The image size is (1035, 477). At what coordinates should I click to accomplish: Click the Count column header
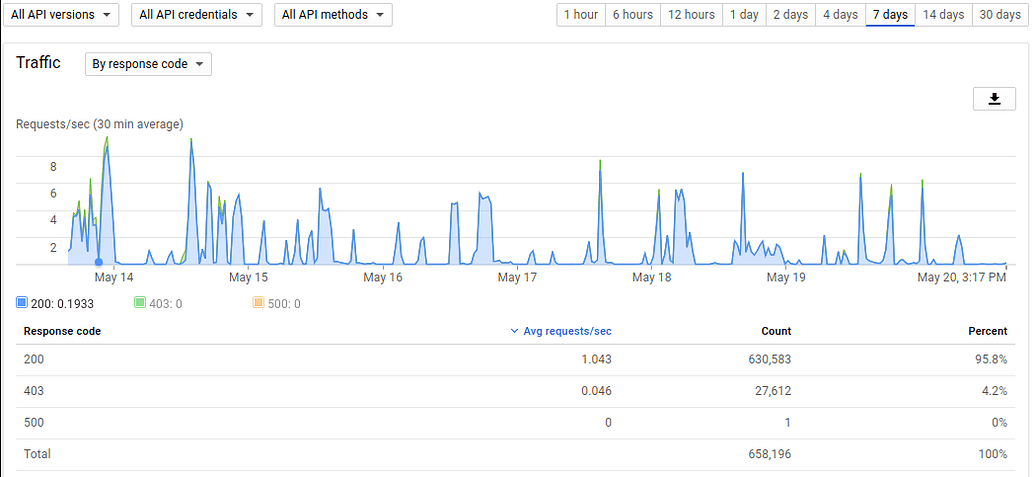click(775, 331)
